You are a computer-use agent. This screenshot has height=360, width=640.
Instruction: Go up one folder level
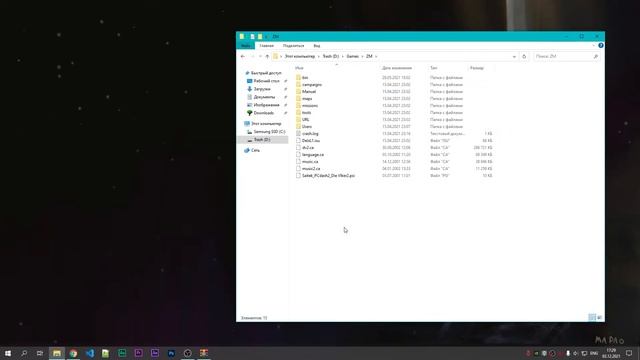(267, 56)
